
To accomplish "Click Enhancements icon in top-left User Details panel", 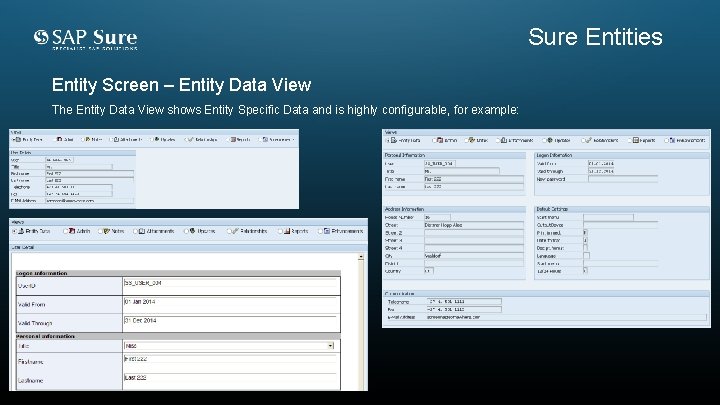I will pos(265,139).
